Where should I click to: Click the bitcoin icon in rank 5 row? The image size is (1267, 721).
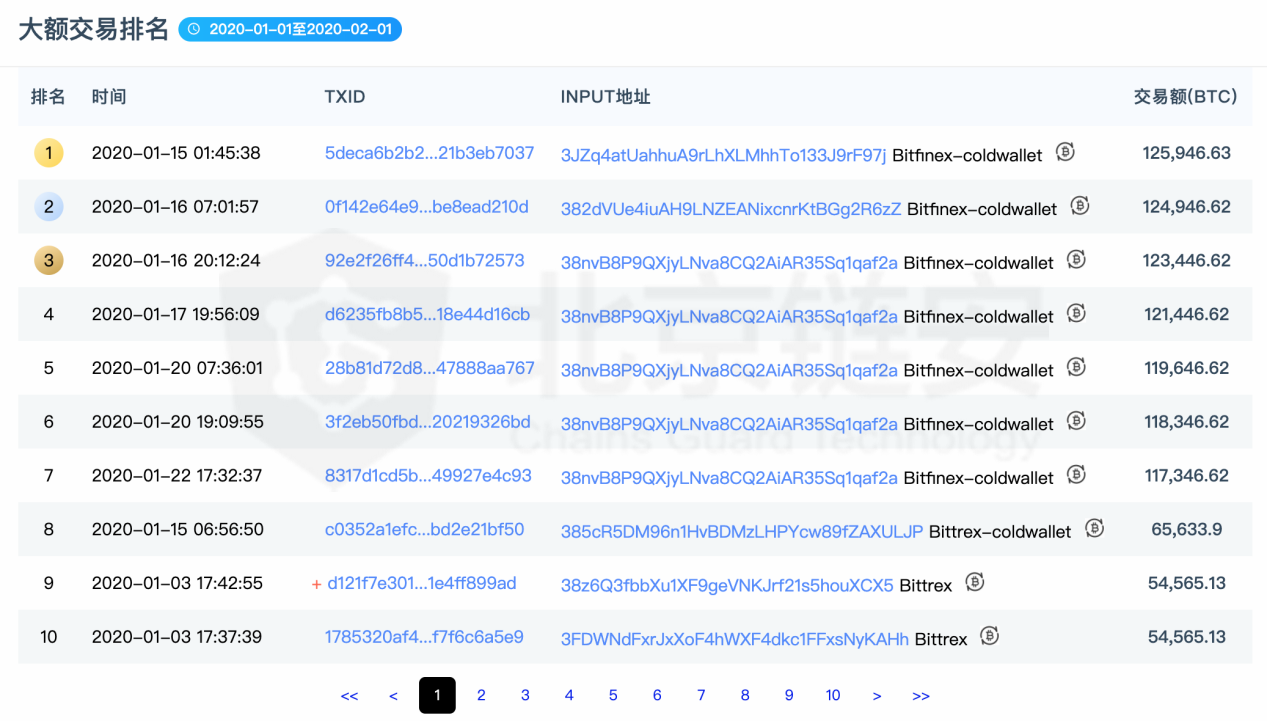1076,367
